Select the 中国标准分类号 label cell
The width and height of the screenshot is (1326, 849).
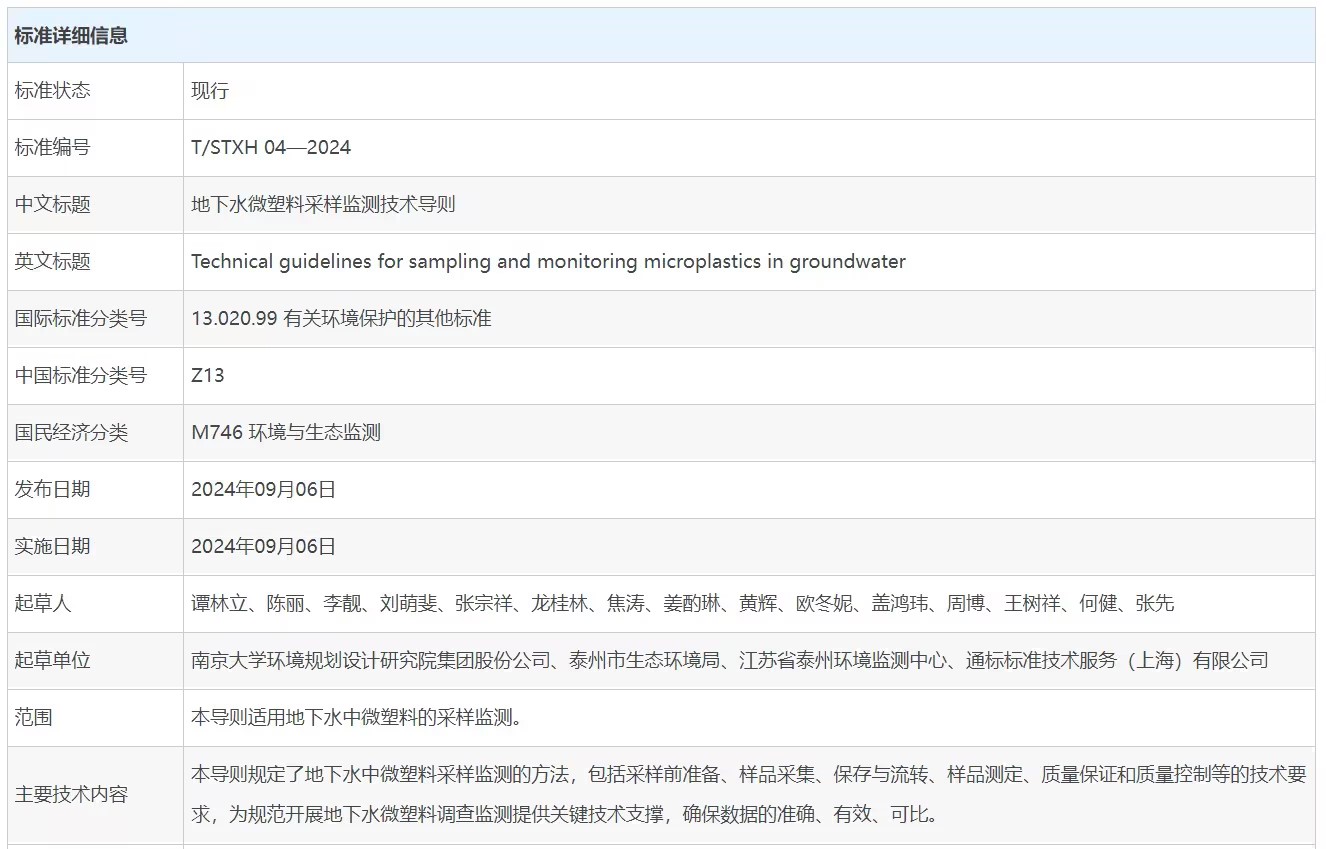click(x=95, y=376)
